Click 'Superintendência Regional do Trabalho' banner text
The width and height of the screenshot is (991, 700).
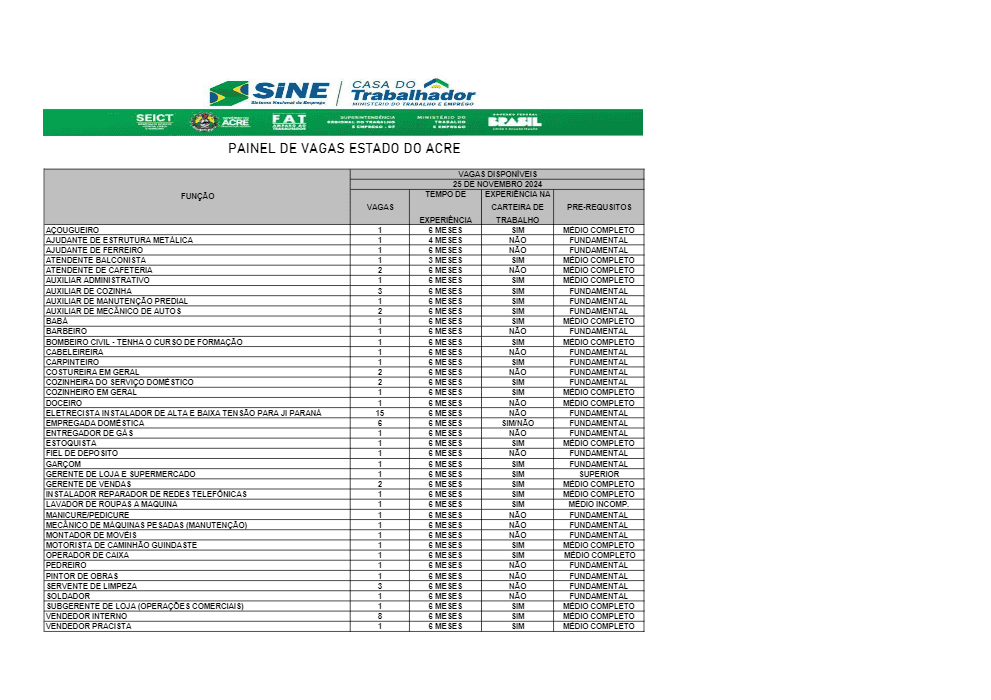pos(361,122)
